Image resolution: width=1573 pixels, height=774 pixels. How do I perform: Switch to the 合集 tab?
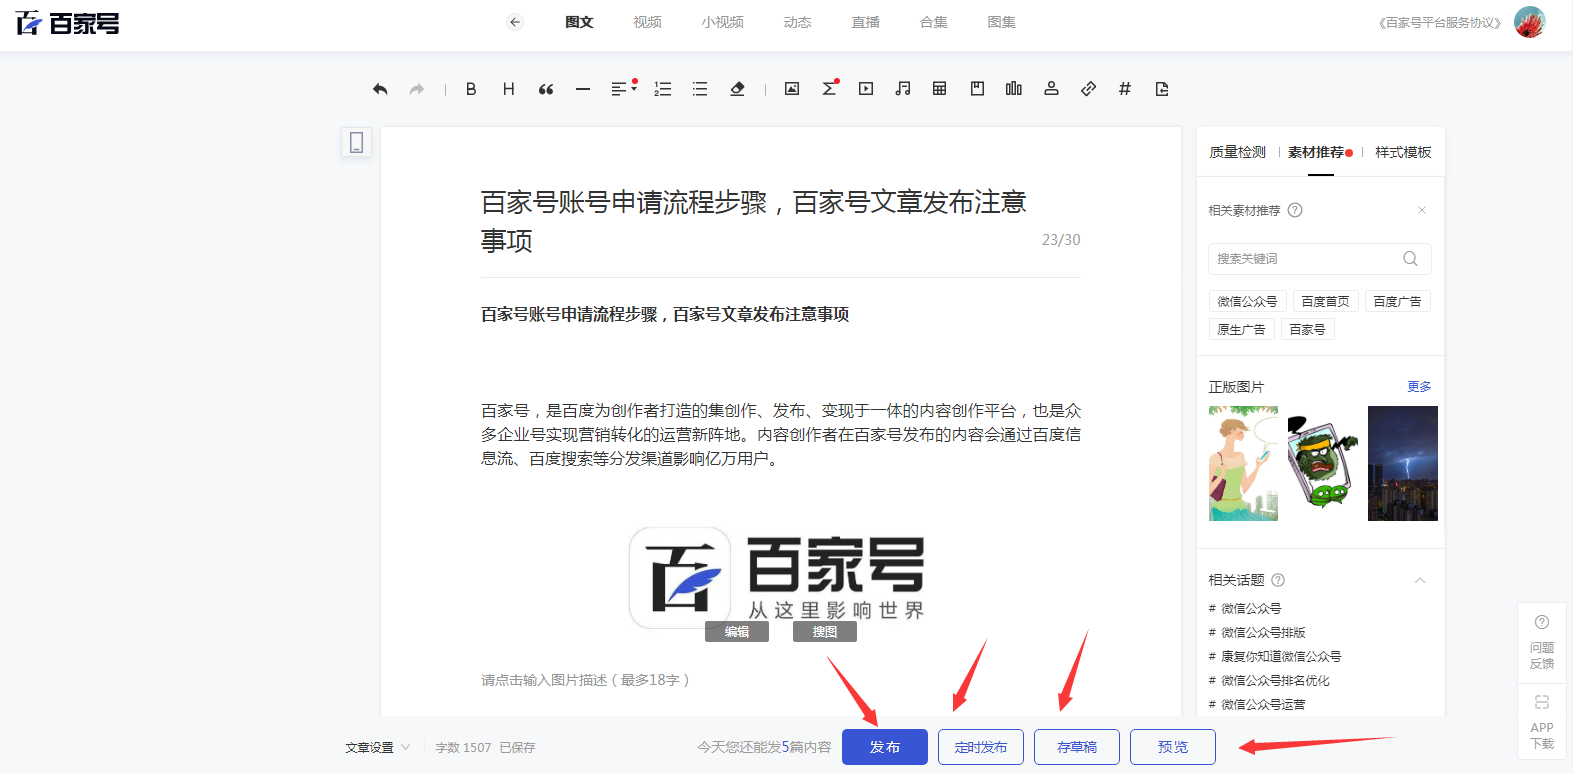(x=933, y=22)
